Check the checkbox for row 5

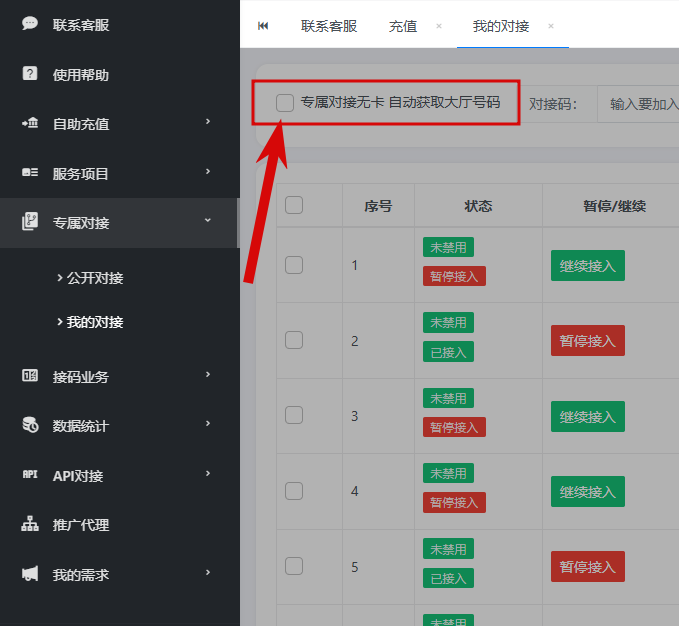point(294,566)
